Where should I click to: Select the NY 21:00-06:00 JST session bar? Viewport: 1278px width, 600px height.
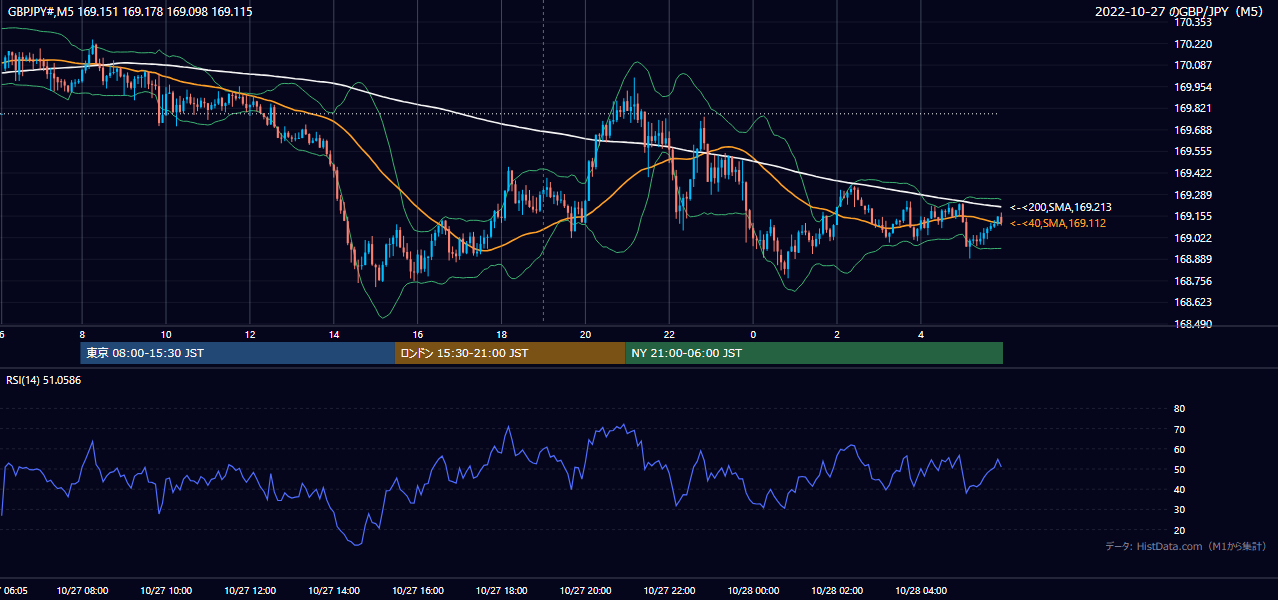814,353
